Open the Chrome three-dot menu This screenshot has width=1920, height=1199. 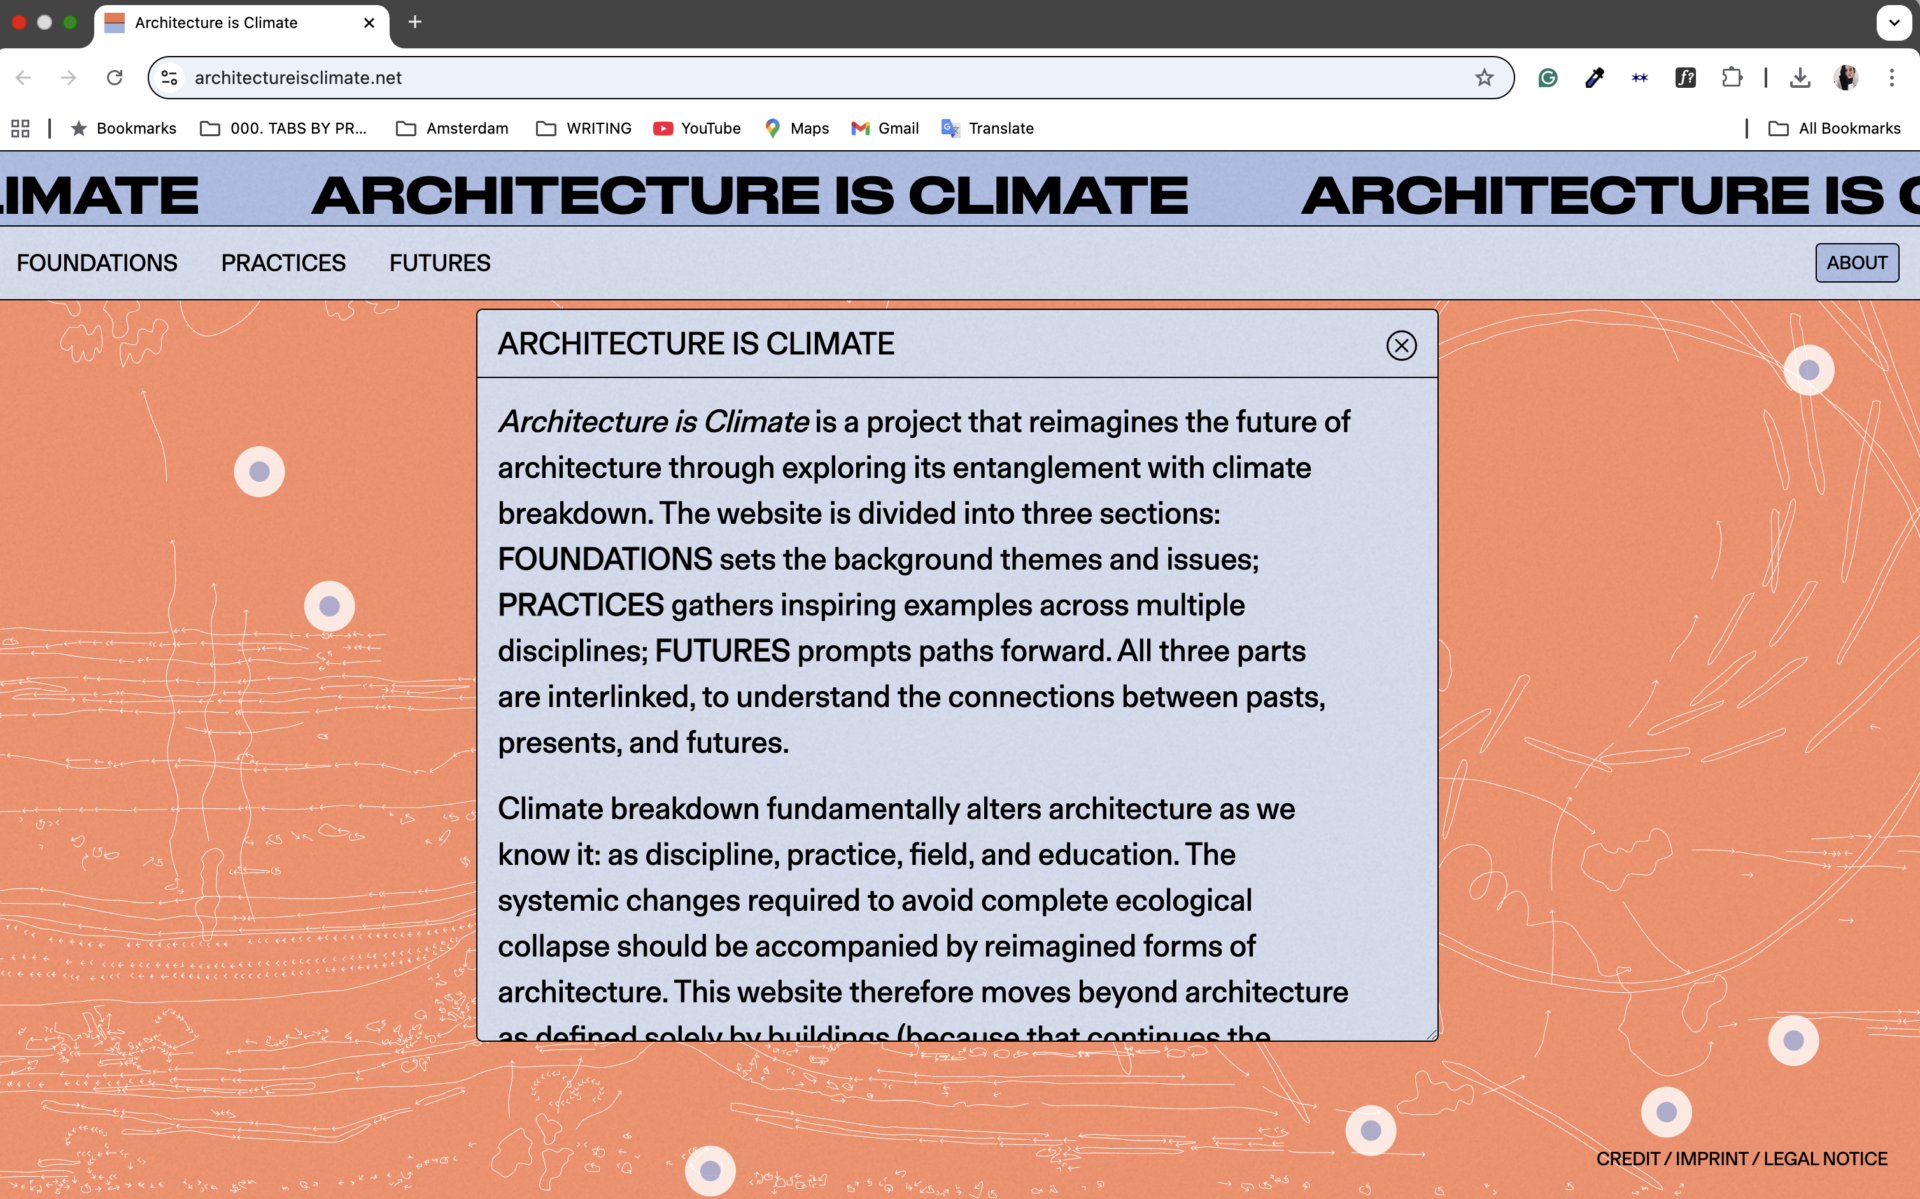click(x=1891, y=78)
